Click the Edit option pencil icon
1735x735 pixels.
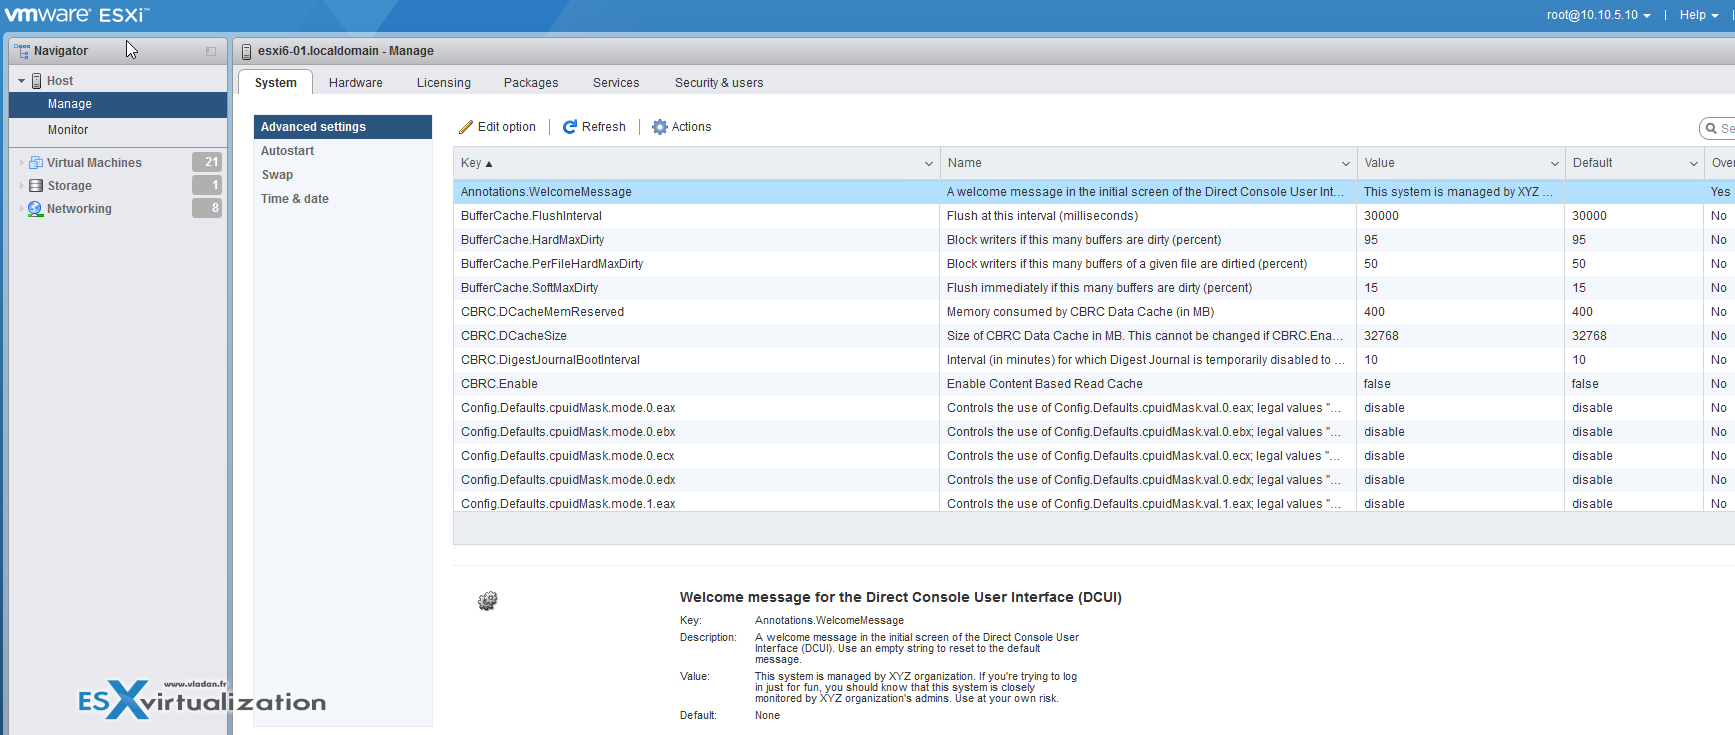coord(466,127)
